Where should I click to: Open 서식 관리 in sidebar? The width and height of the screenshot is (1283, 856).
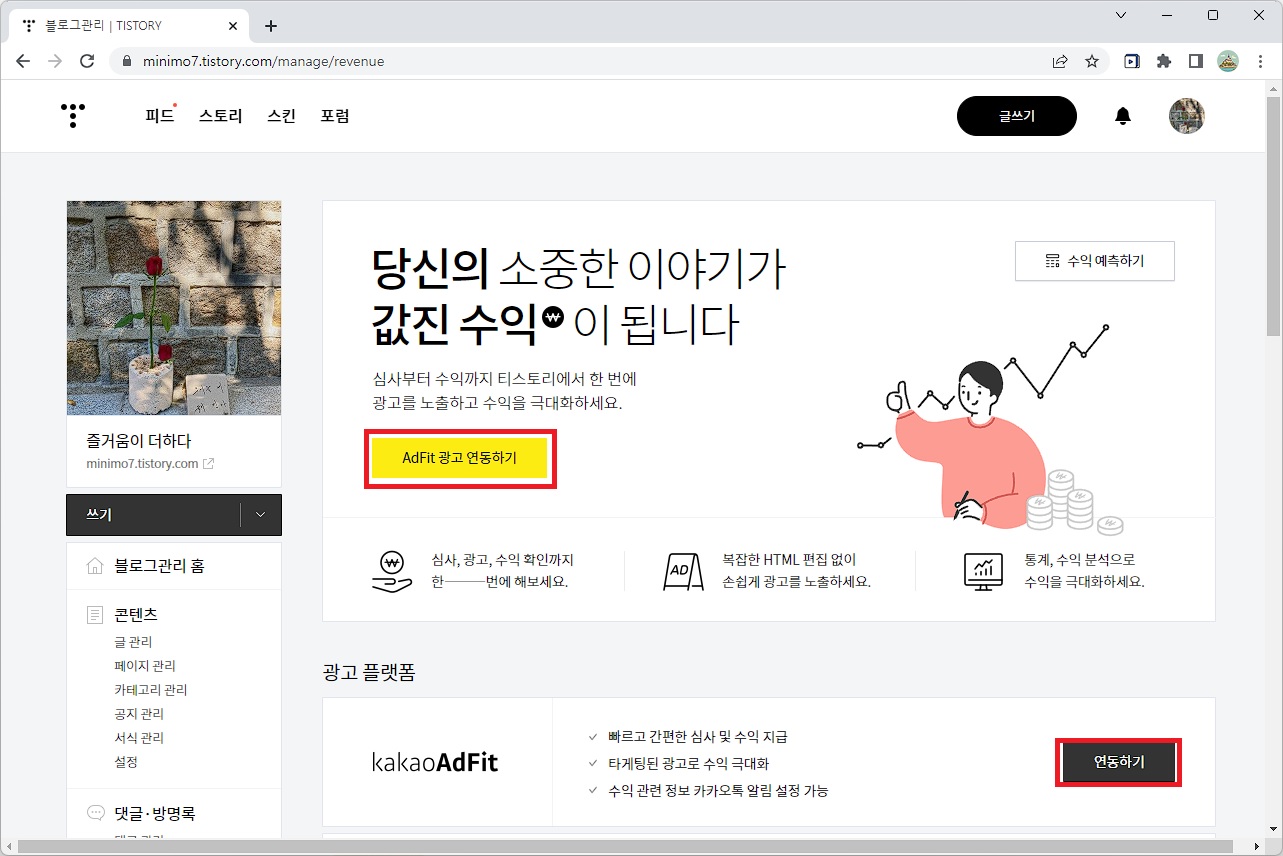click(x=139, y=738)
